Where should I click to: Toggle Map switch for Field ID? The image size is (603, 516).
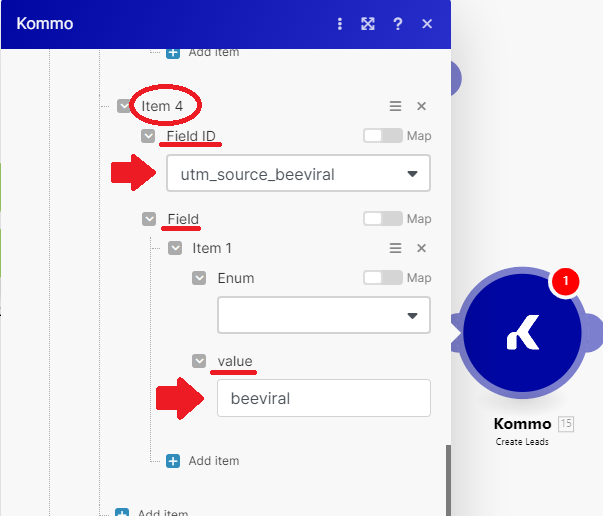(x=383, y=136)
